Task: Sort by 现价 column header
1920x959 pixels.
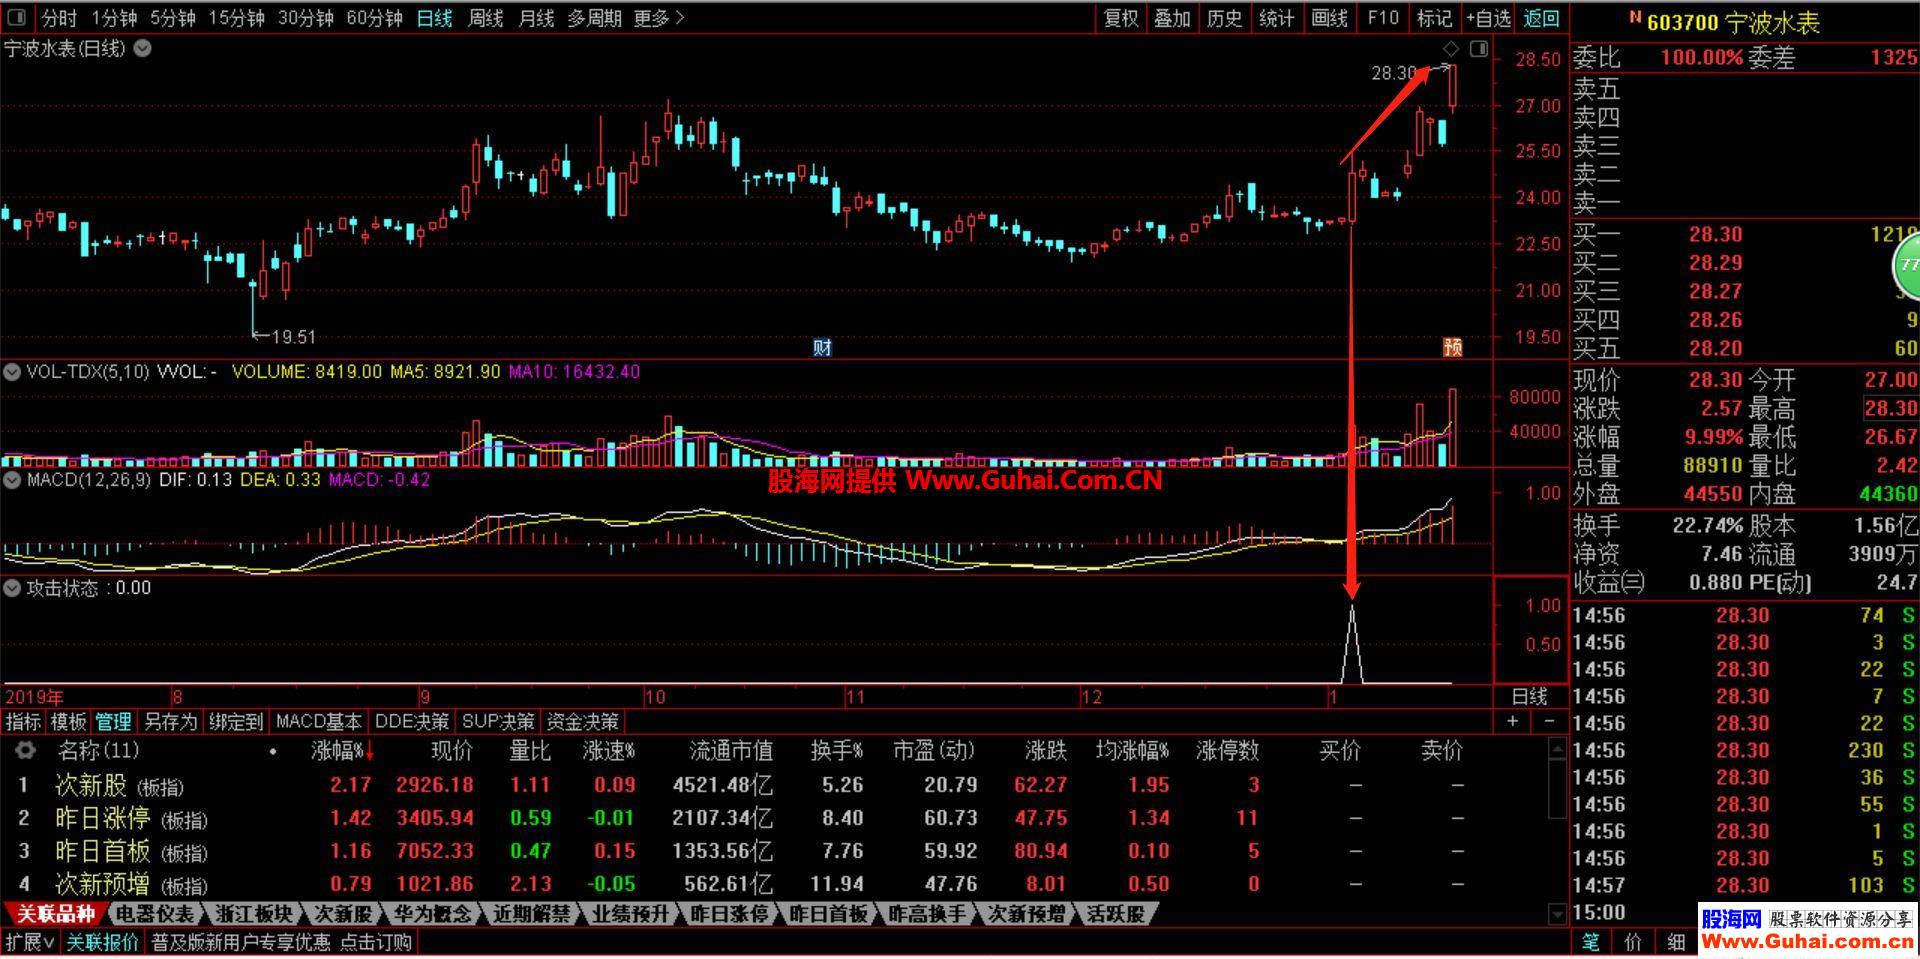Action: [x=451, y=751]
